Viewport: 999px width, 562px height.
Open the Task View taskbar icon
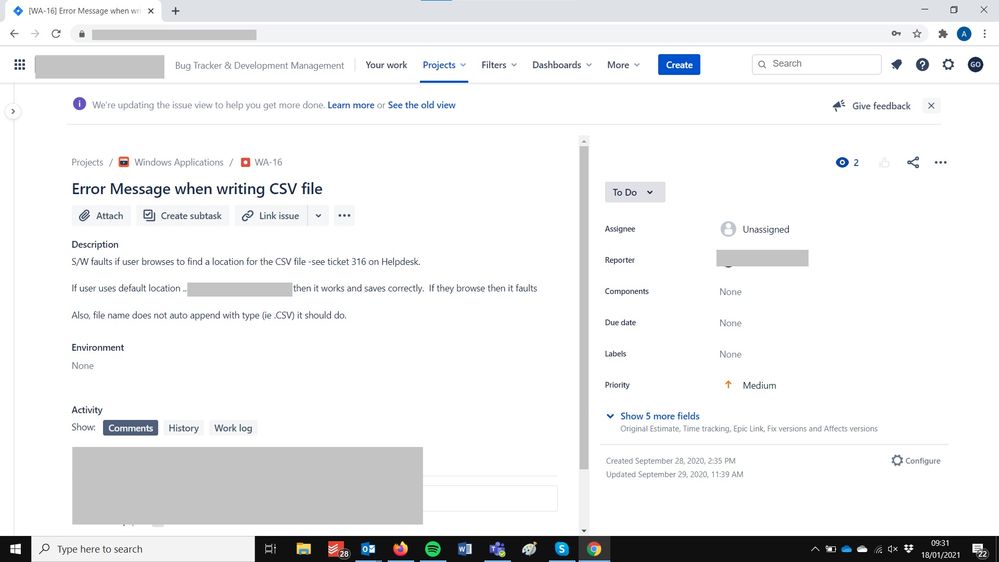pos(270,549)
